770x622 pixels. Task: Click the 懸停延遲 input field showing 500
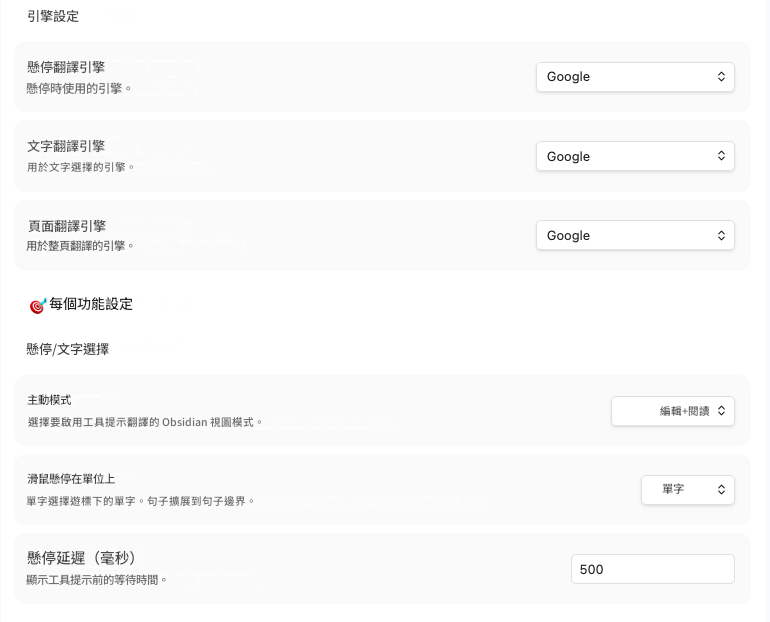tap(653, 569)
